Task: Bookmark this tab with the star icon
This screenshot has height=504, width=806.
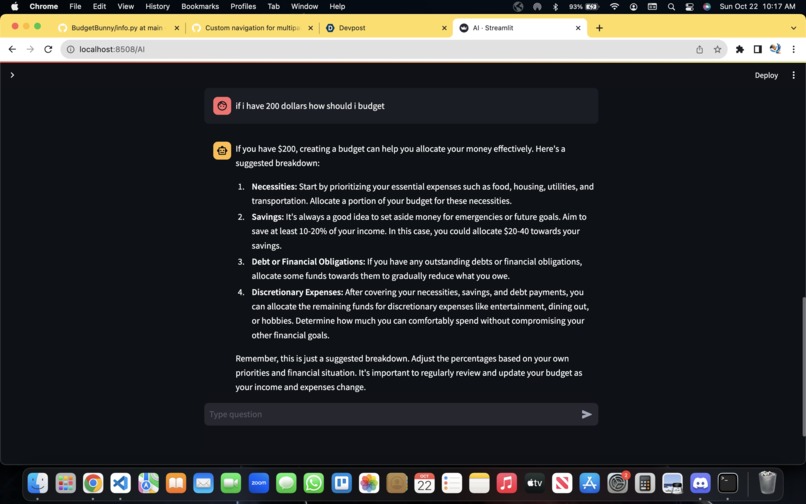Action: [718, 49]
